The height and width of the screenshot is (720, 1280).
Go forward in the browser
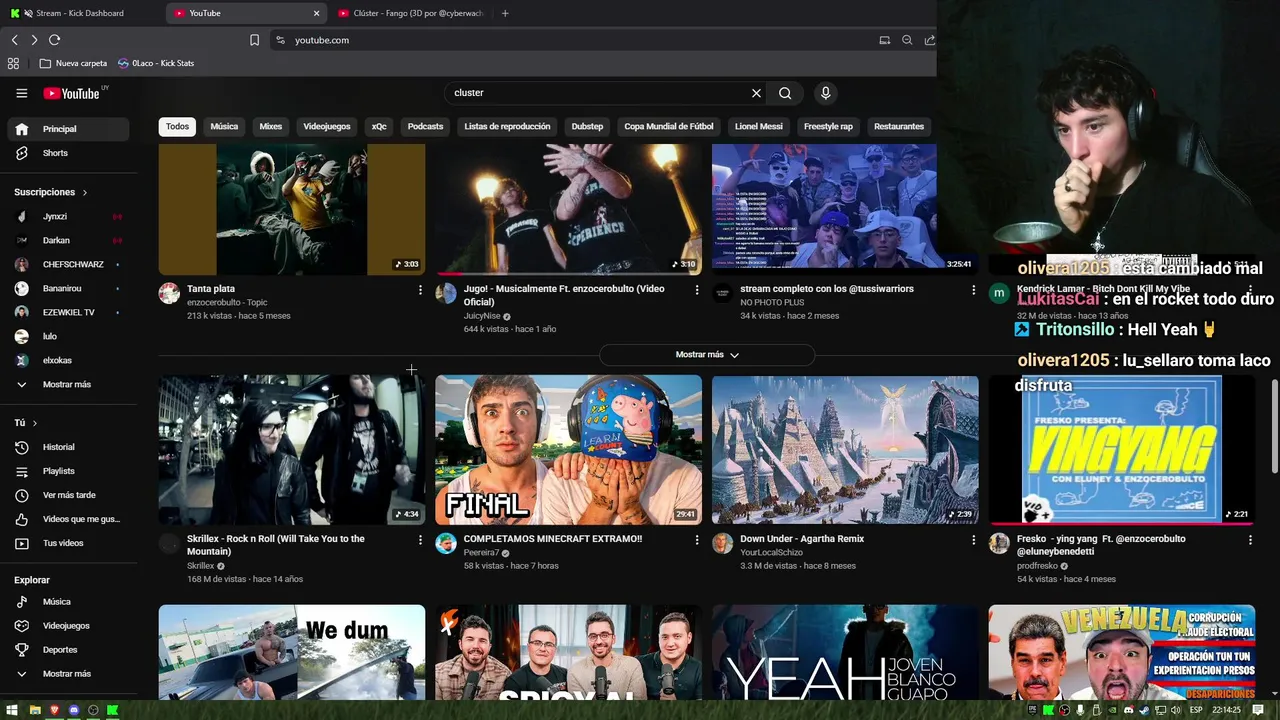pyautogui.click(x=34, y=40)
